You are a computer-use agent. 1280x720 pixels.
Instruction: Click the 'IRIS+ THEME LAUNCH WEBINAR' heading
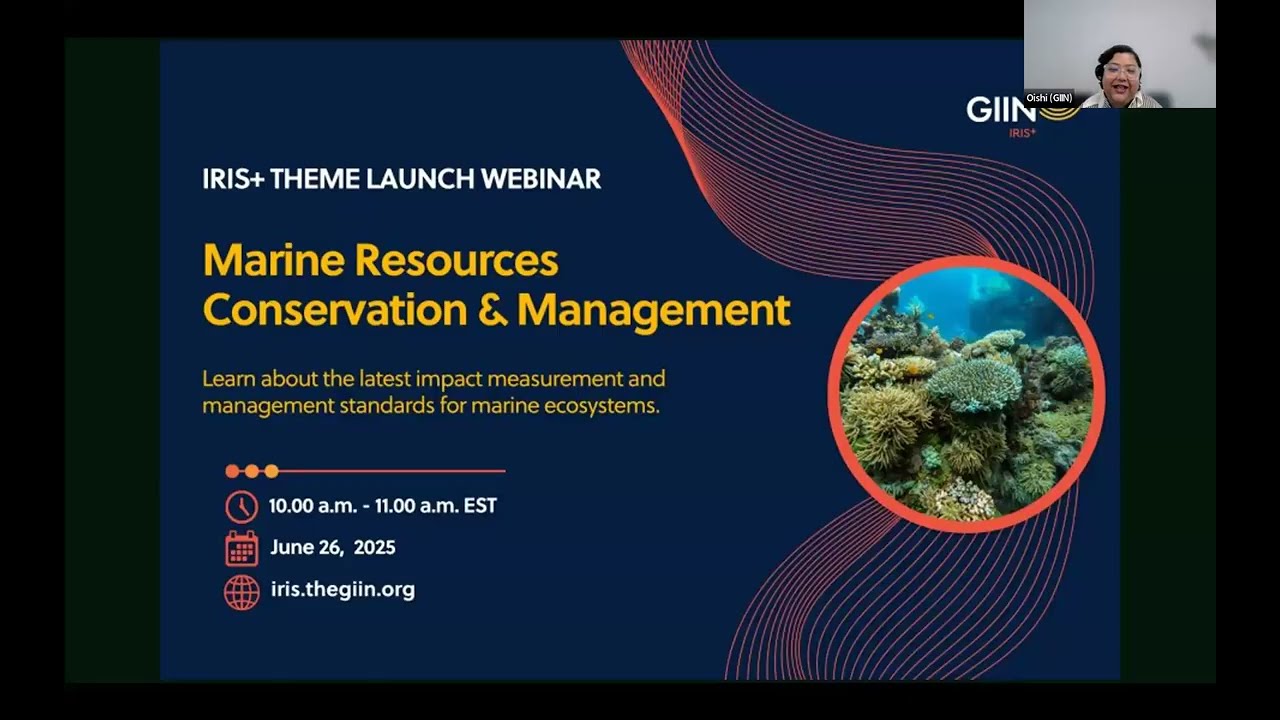[x=401, y=179]
